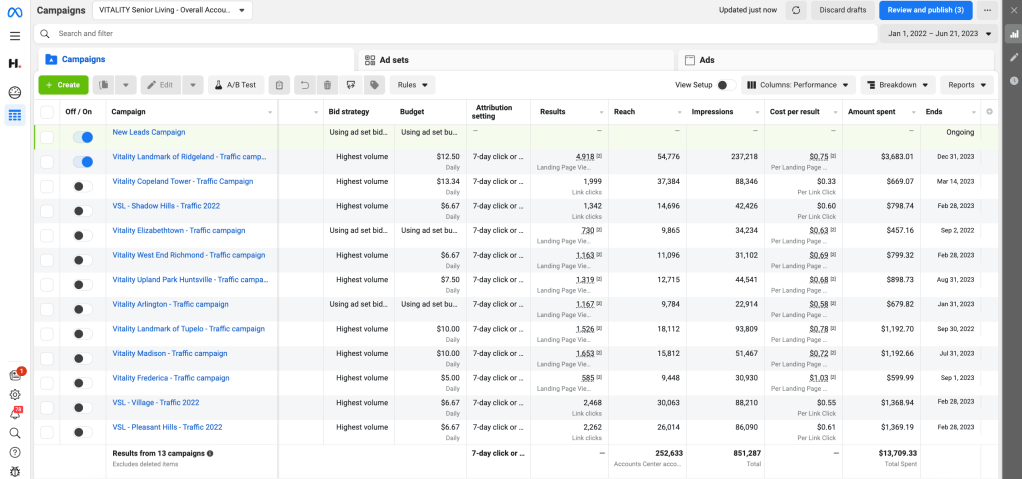
Task: Open Vitality Copeland Tower campaign link
Action: 182,181
